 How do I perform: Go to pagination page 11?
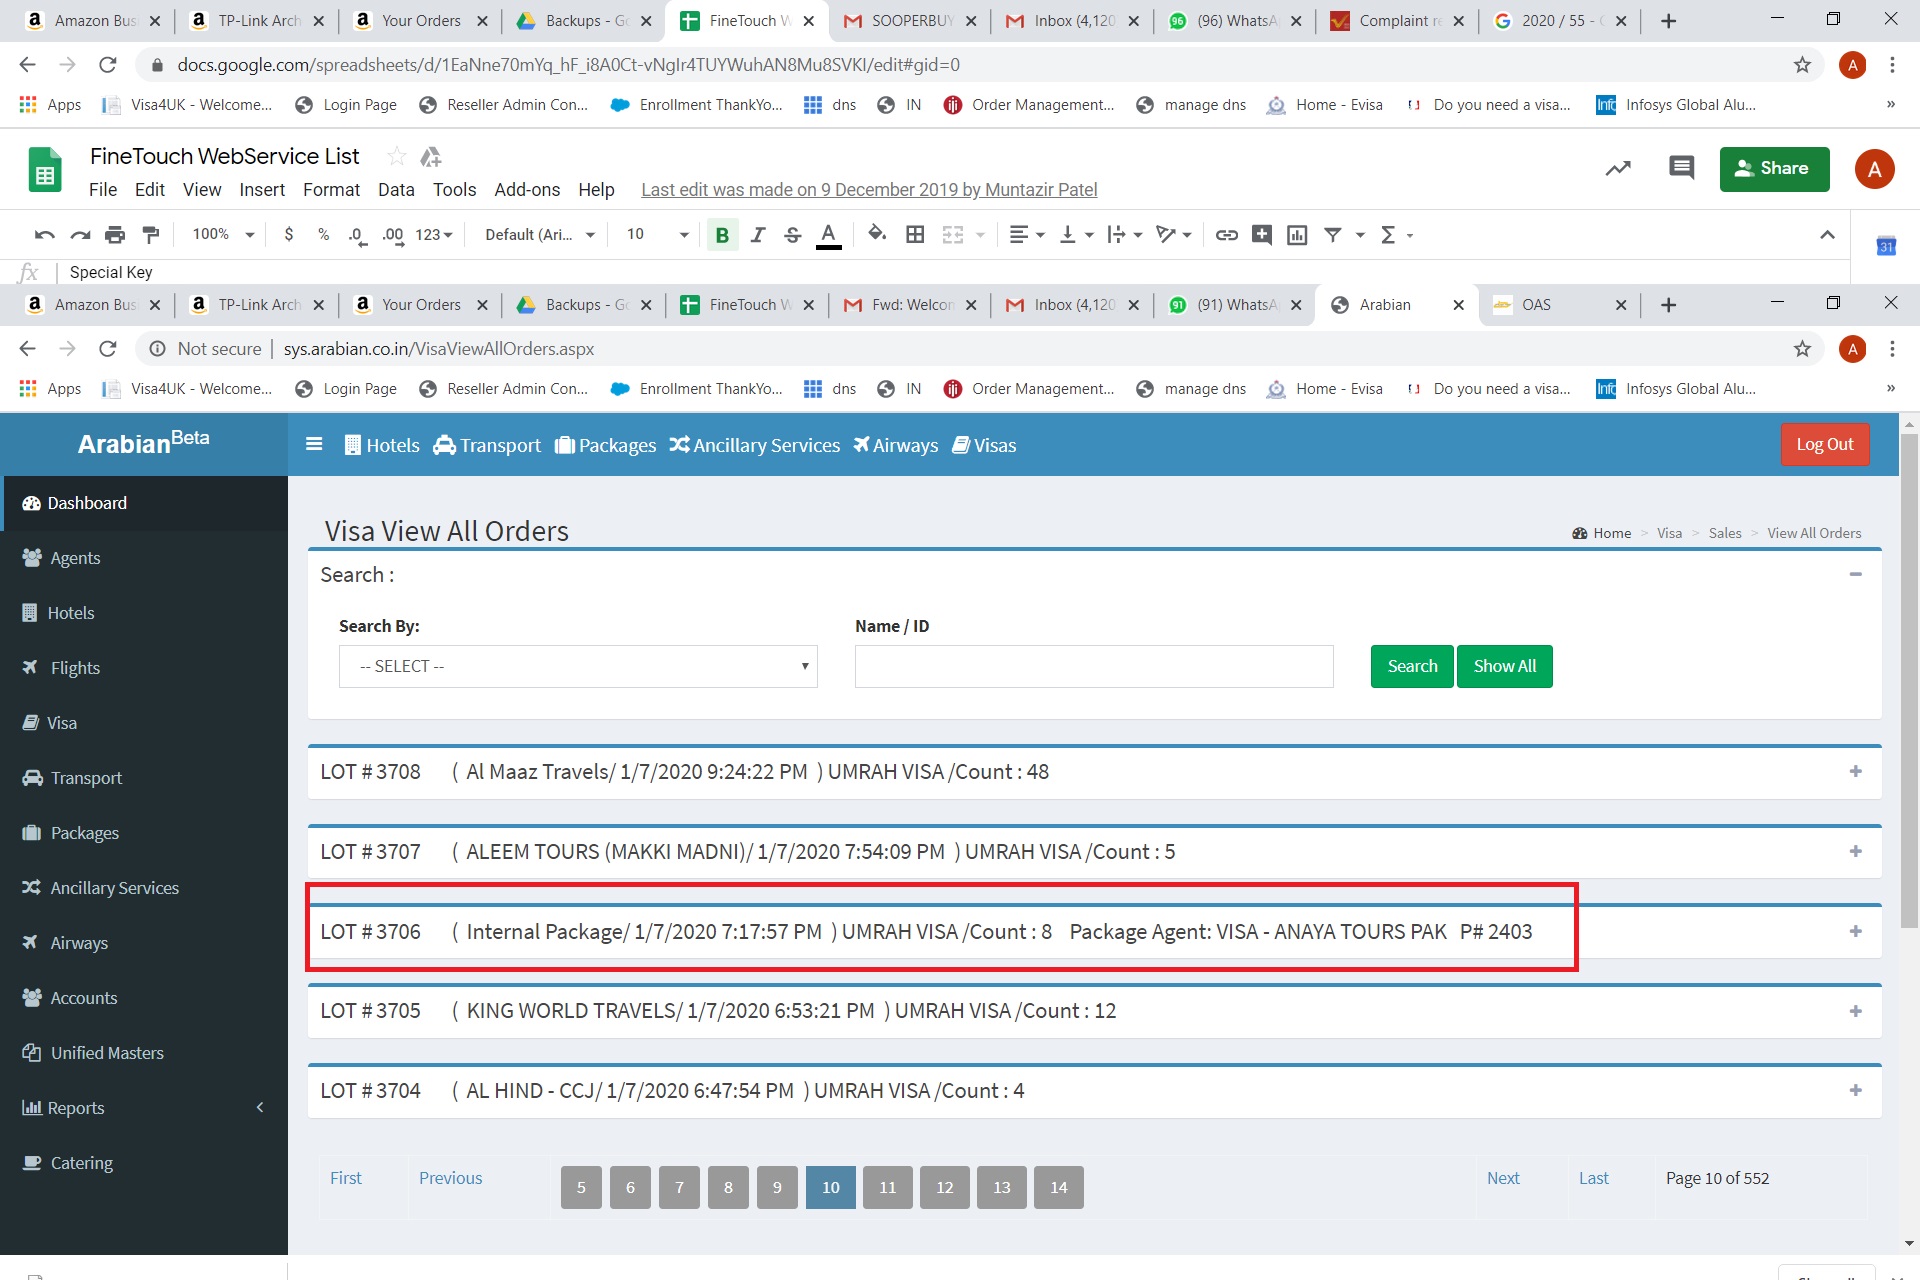click(887, 1187)
